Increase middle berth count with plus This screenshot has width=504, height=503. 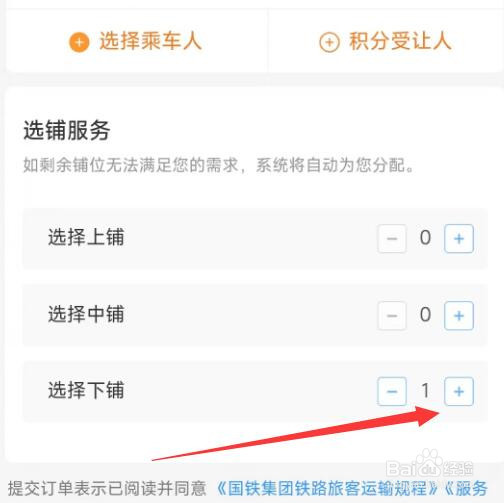[x=459, y=315]
